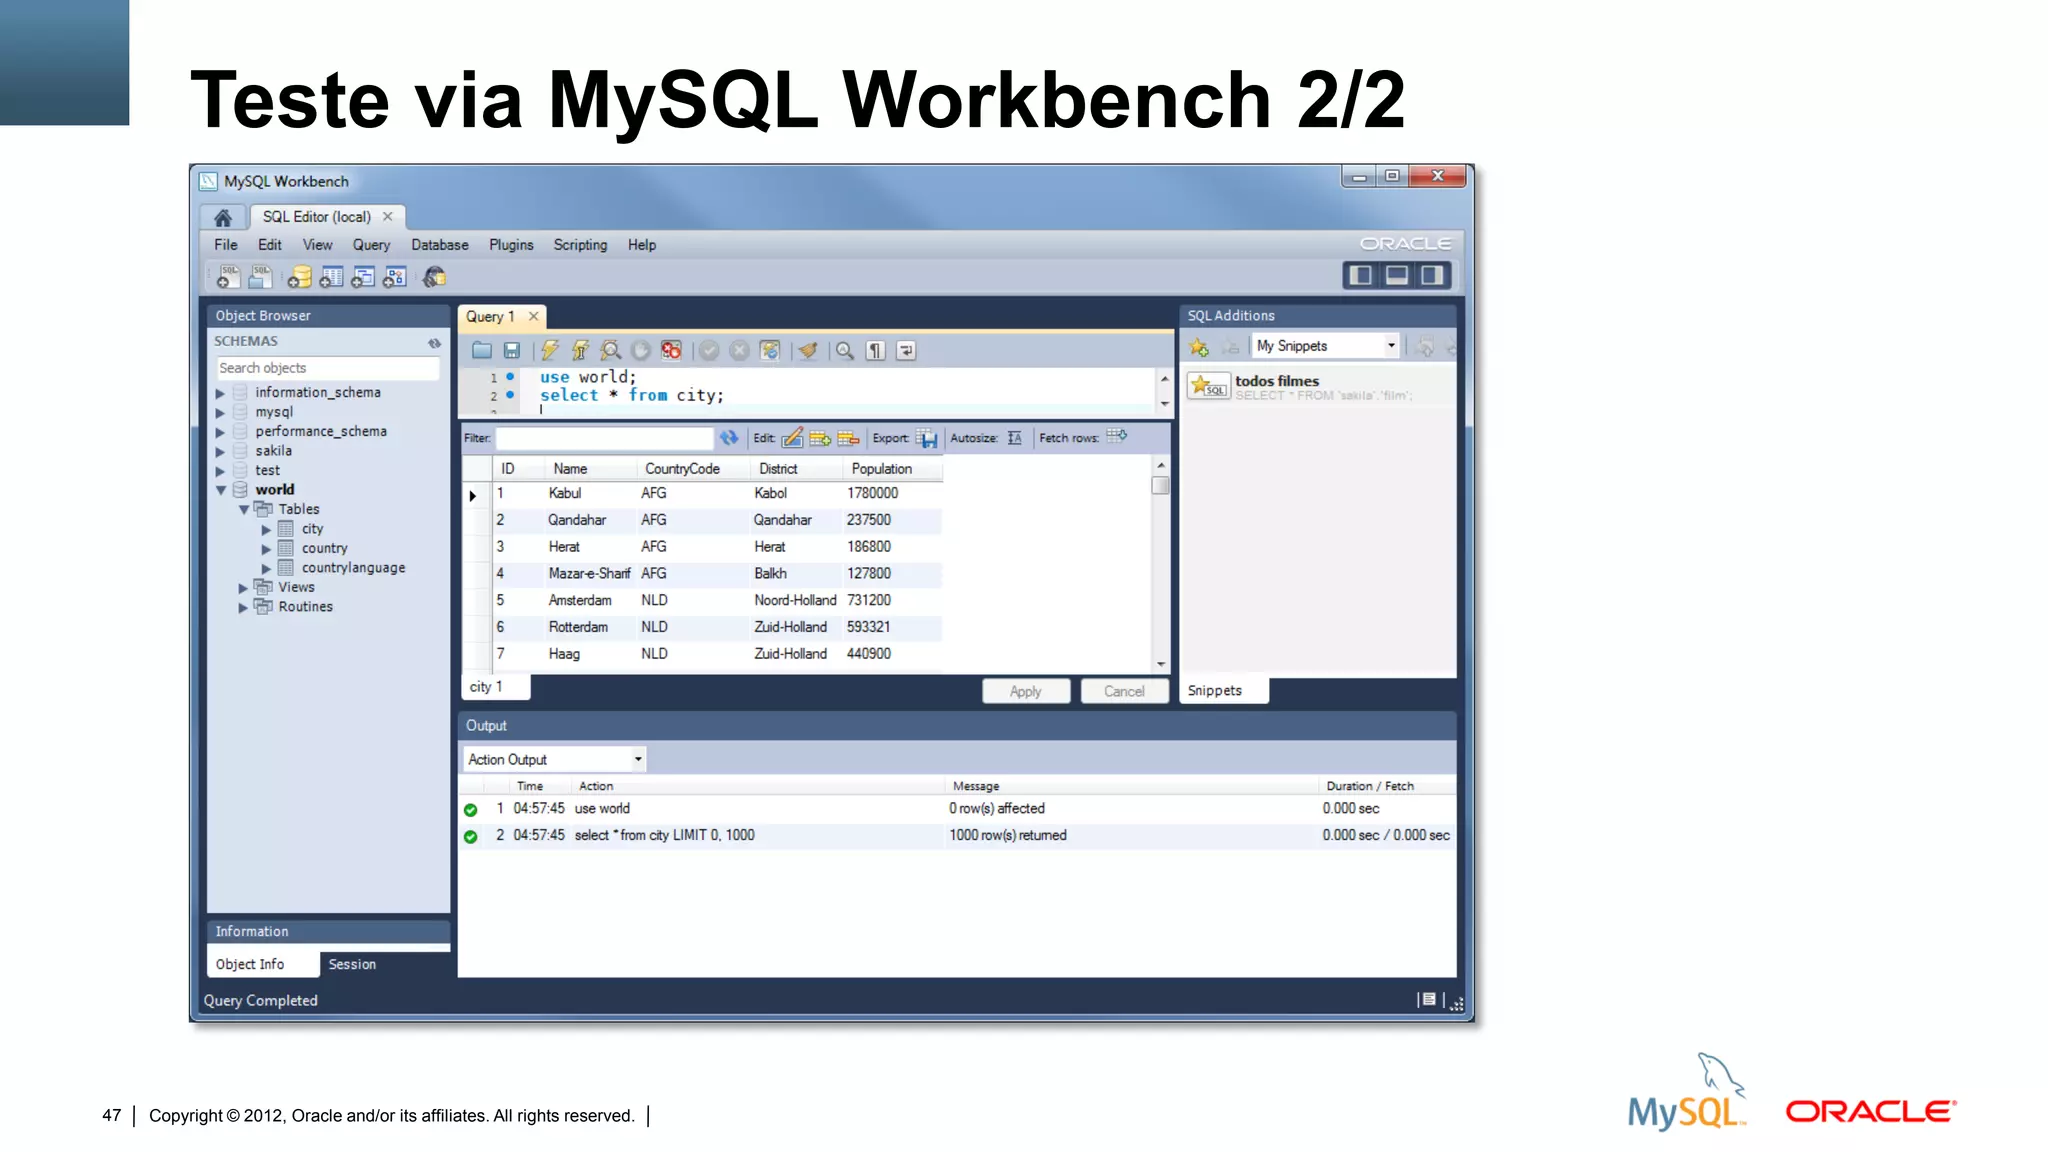Expand the sakila schema node
2048x1152 pixels.
pos(220,452)
